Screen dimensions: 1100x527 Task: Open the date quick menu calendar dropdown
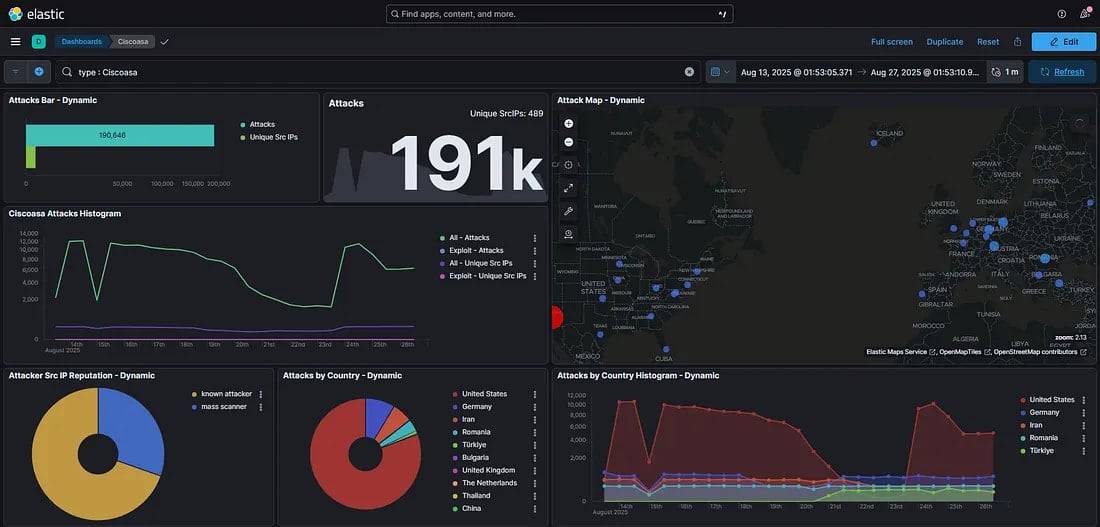719,72
